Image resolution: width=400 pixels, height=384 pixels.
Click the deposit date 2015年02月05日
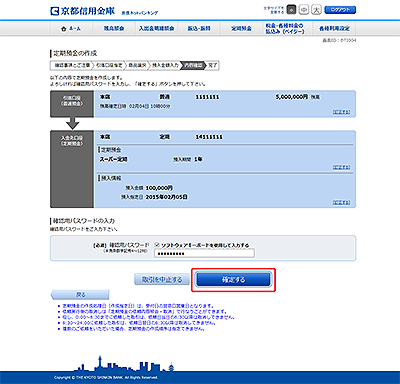pyautogui.click(x=166, y=197)
